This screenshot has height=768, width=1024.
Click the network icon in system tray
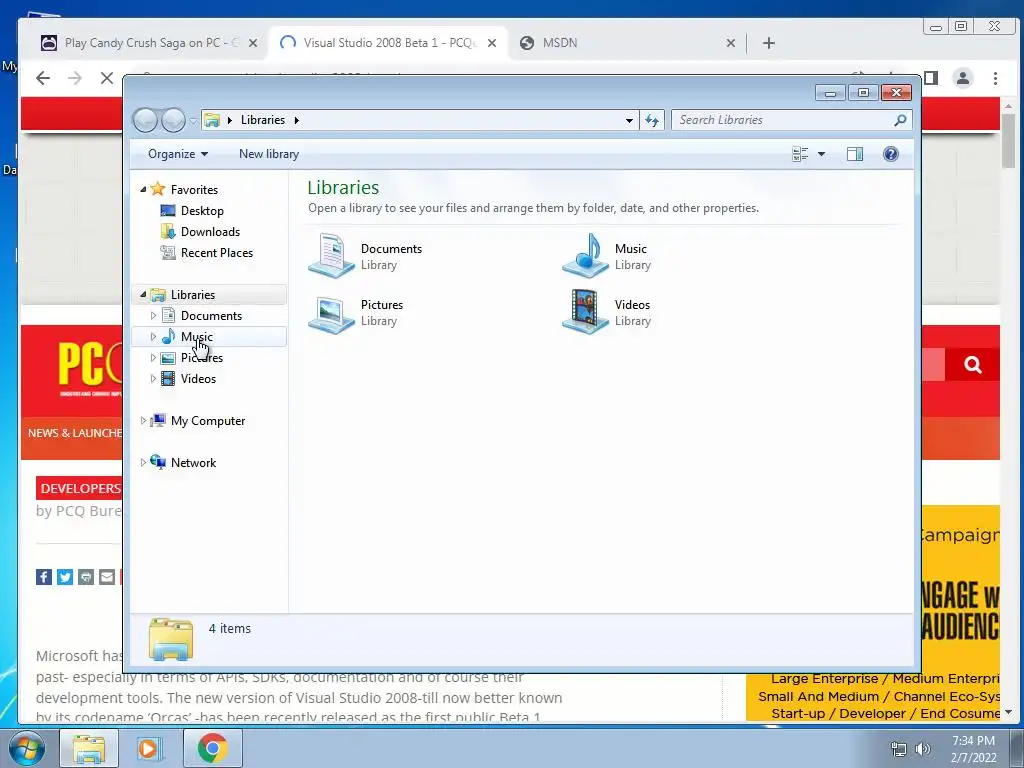tap(899, 749)
